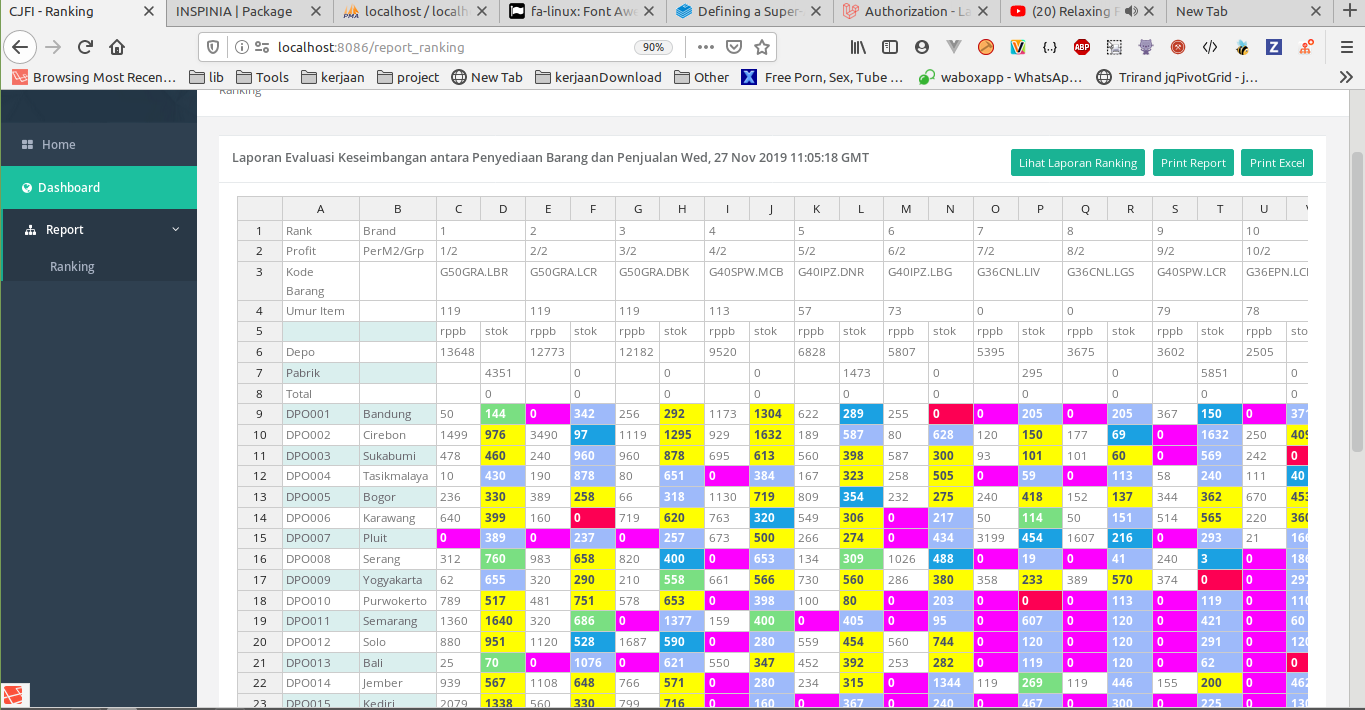Show more bookmarks overflow chevron
This screenshot has height=710, width=1365.
point(1346,77)
